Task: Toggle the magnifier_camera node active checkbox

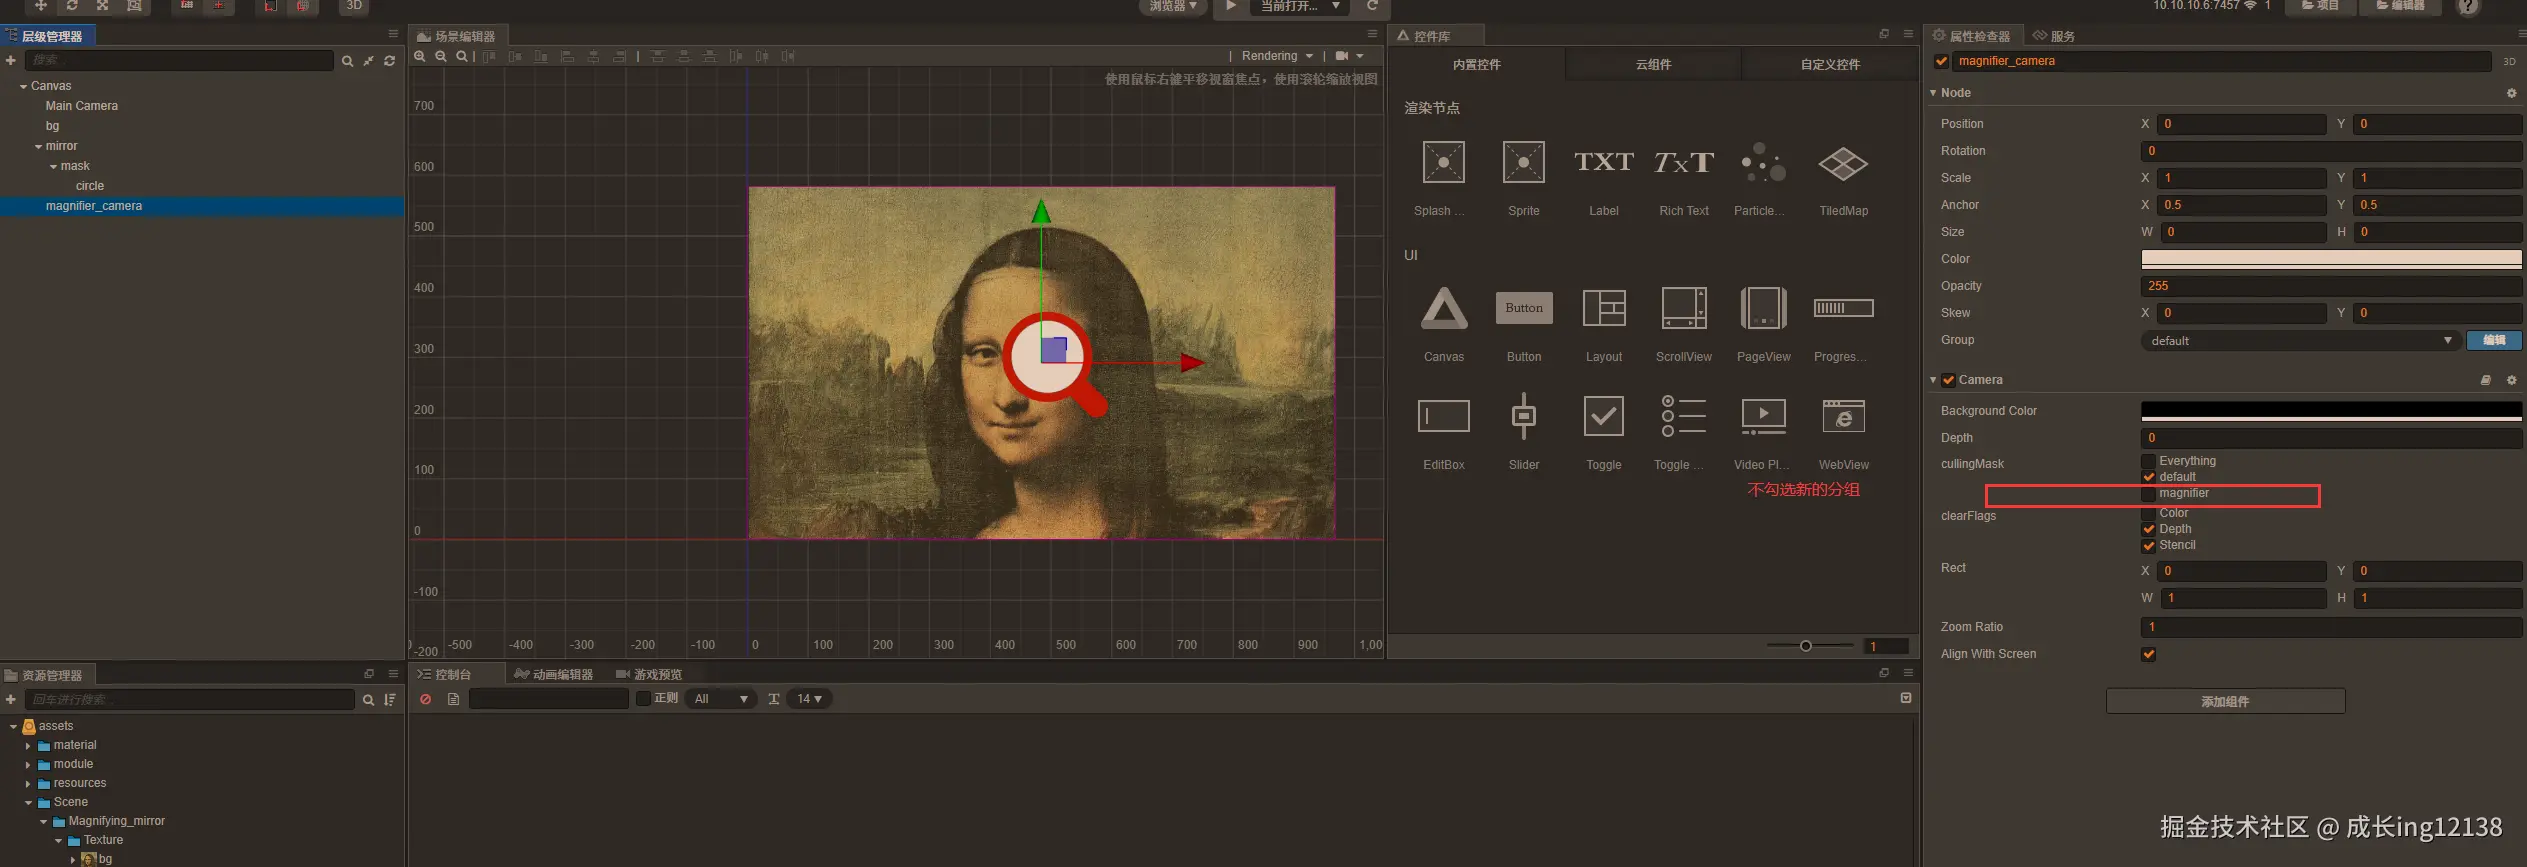Action: (1941, 61)
